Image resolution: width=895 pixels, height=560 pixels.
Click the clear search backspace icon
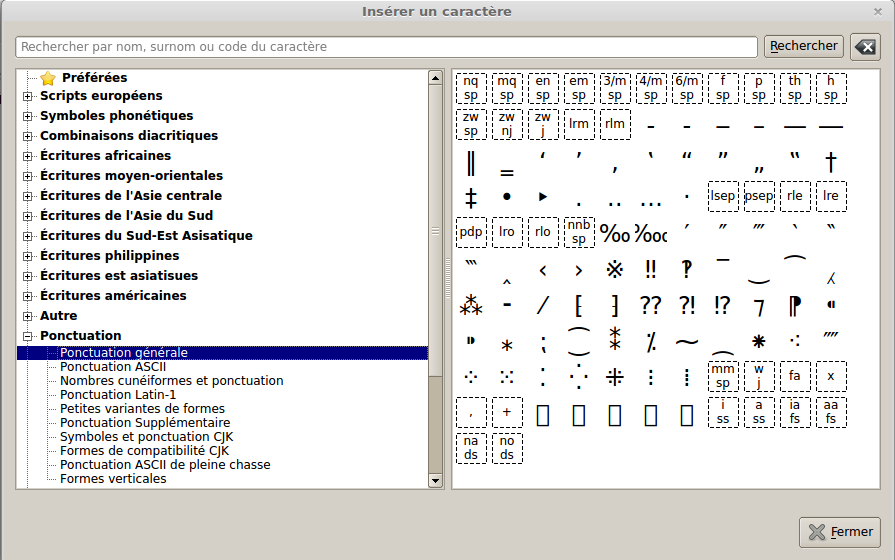tap(865, 47)
